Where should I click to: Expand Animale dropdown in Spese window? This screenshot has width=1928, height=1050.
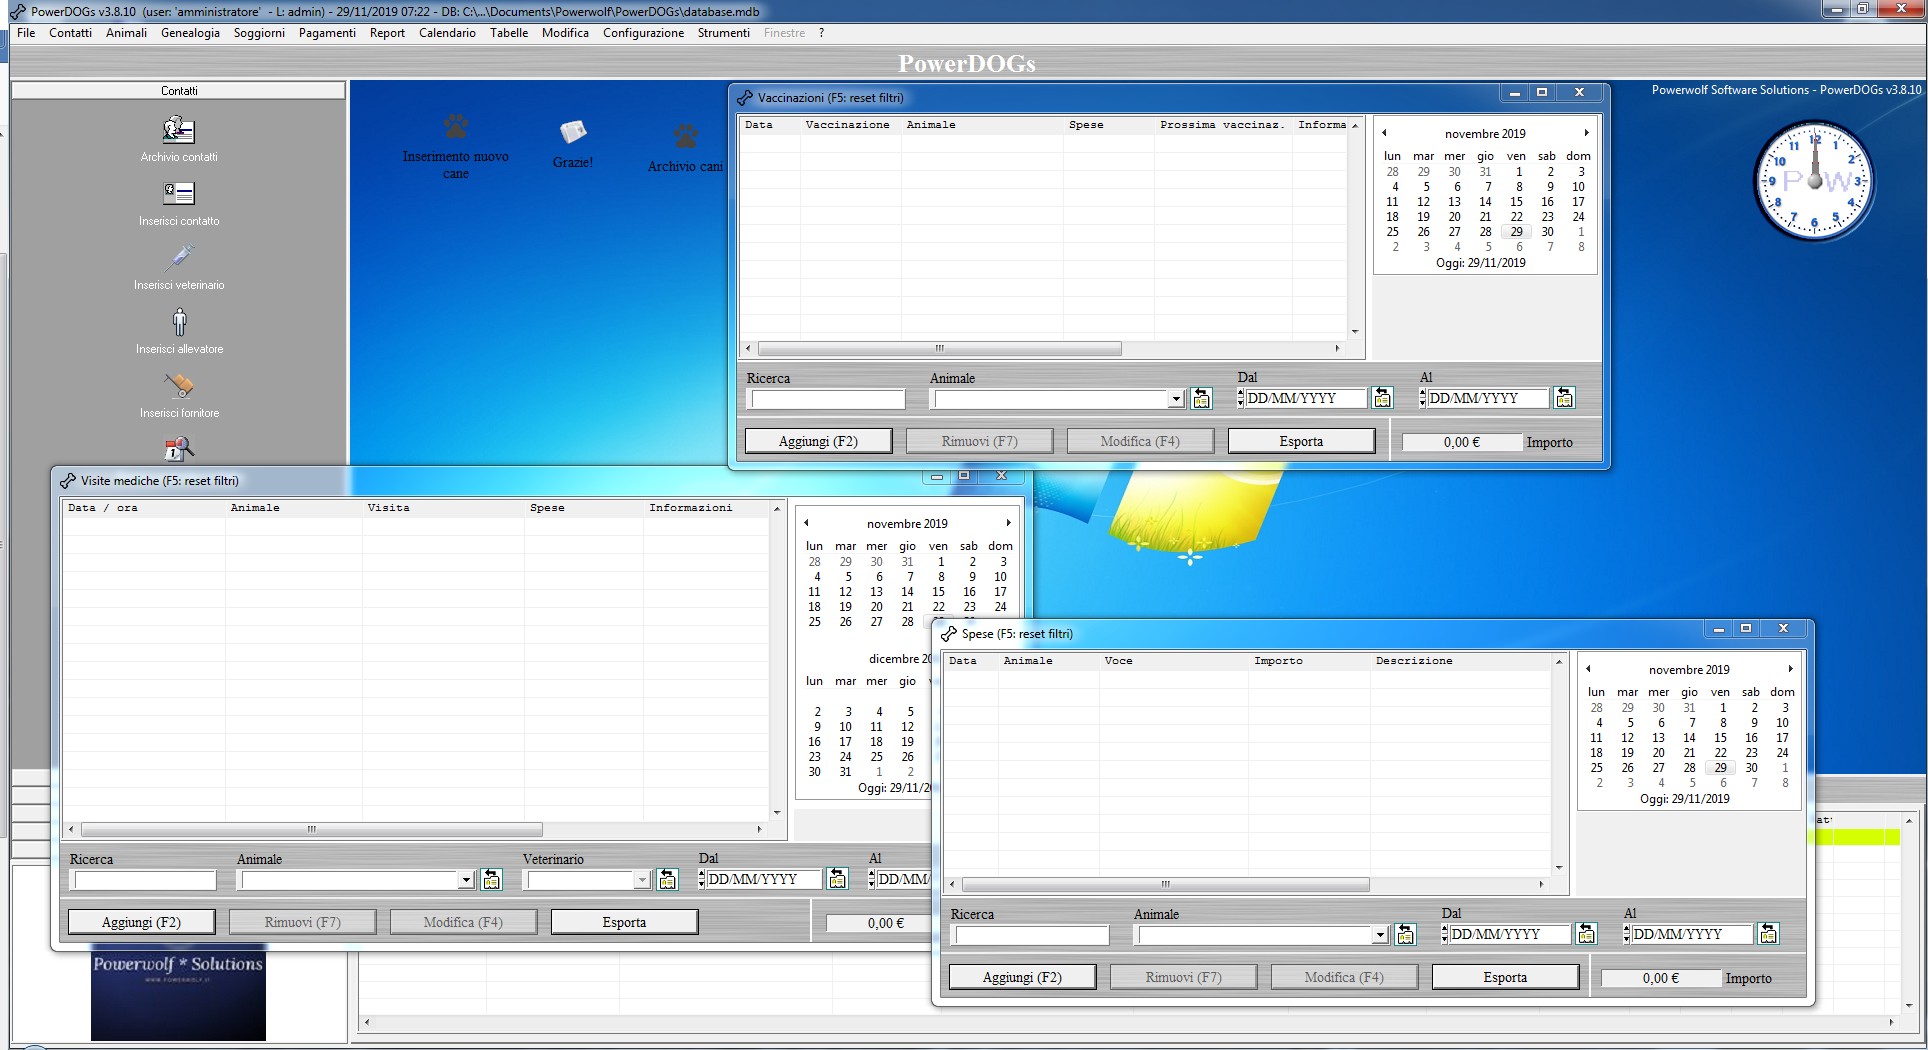pos(1380,936)
